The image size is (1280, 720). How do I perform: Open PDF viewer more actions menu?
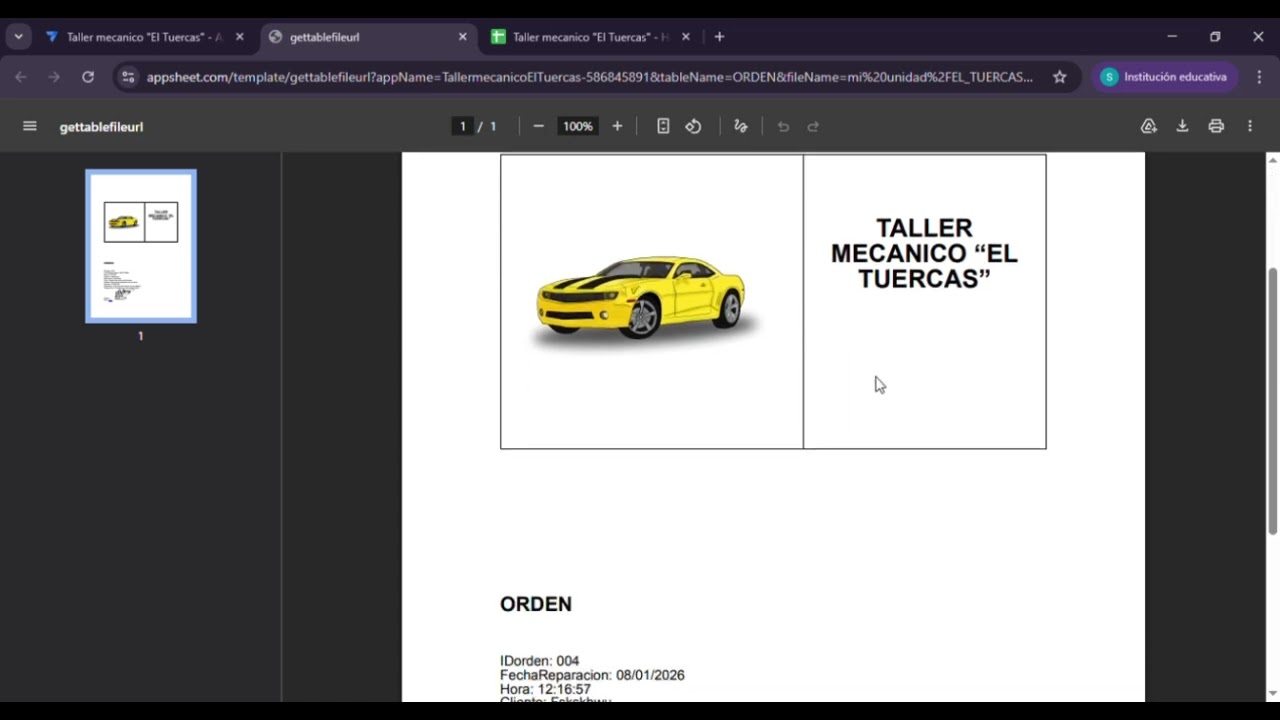point(1250,126)
